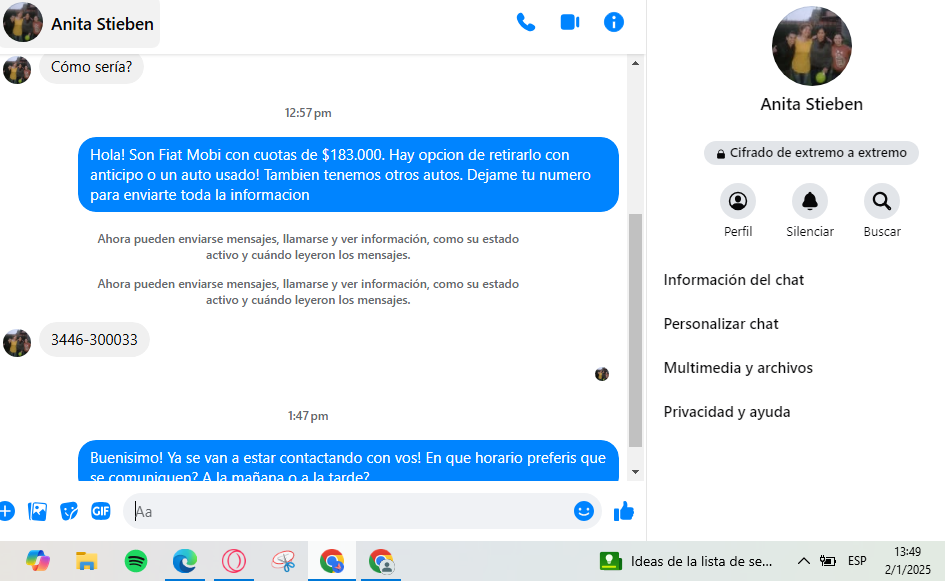Start a voice call with Anita Stieben
The image size is (945, 581).
point(525,22)
